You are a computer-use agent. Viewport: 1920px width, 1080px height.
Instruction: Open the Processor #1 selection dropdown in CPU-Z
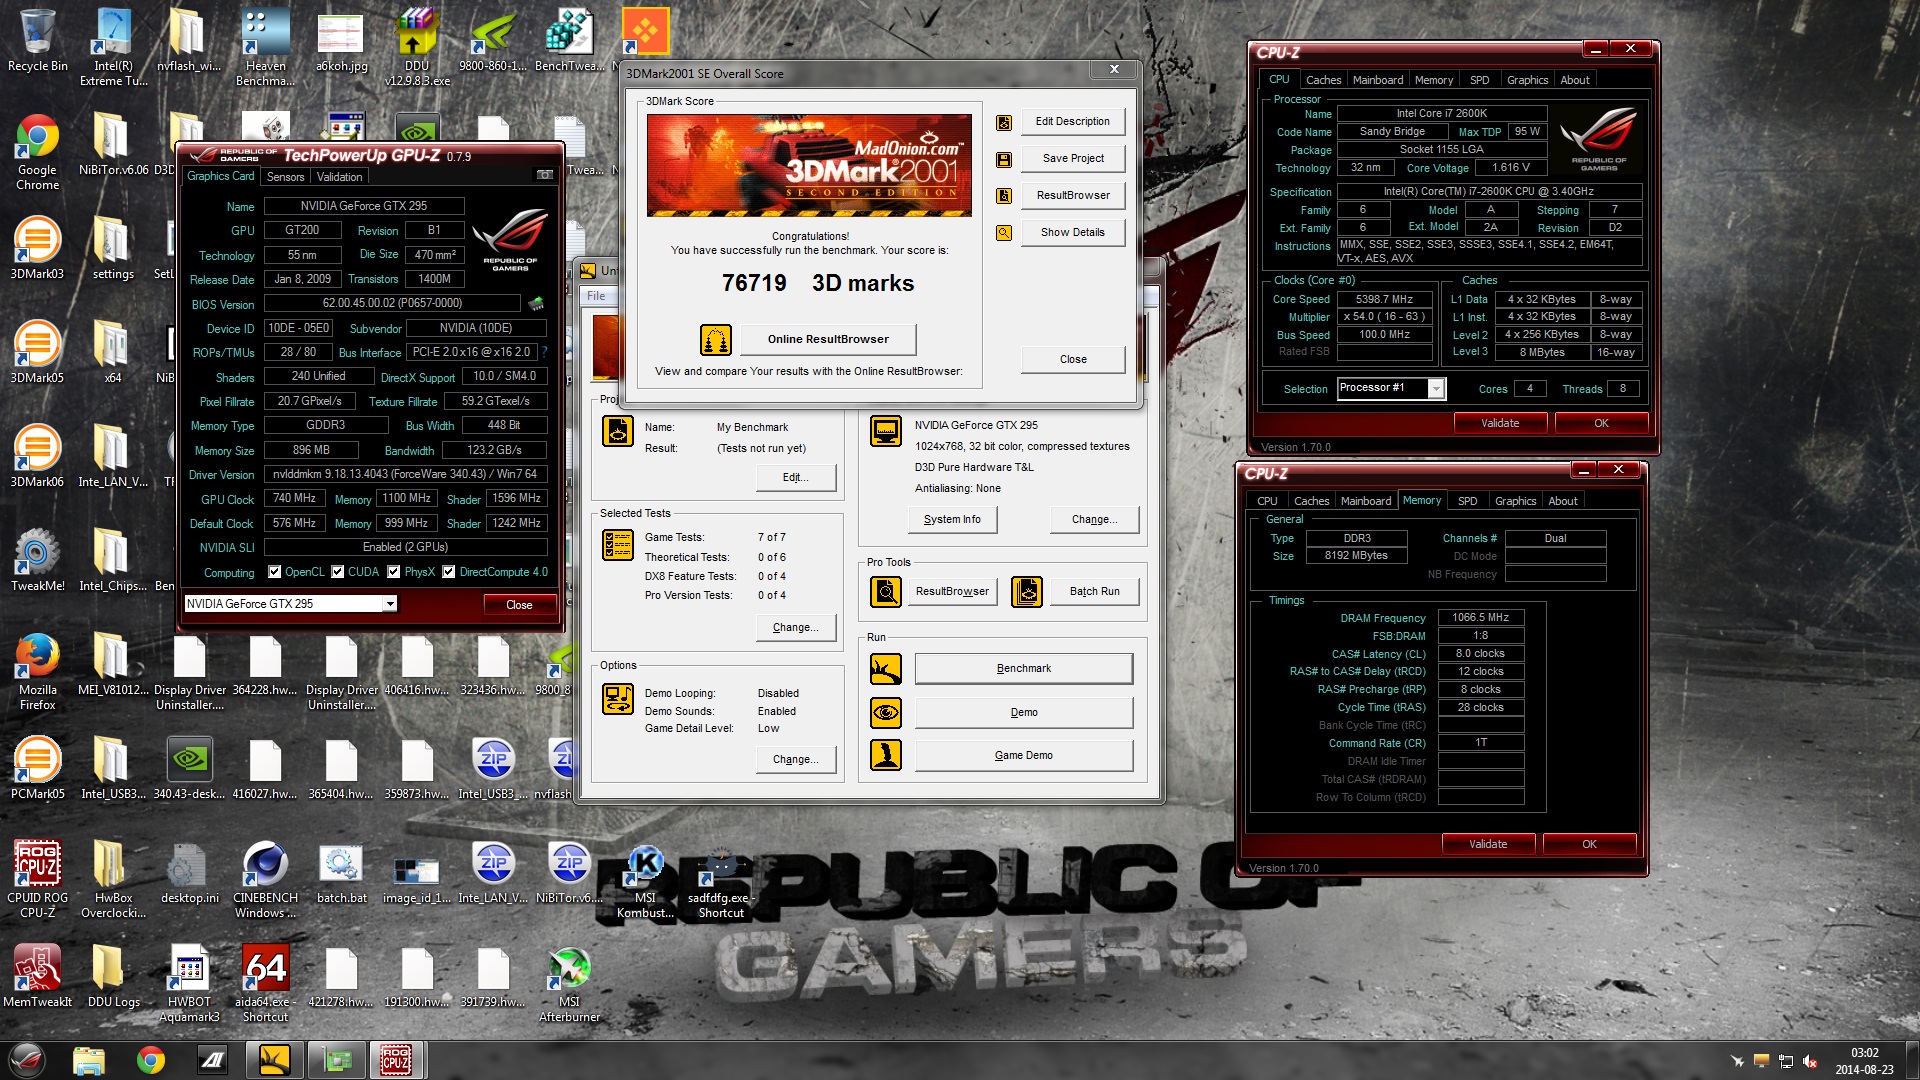click(1436, 389)
